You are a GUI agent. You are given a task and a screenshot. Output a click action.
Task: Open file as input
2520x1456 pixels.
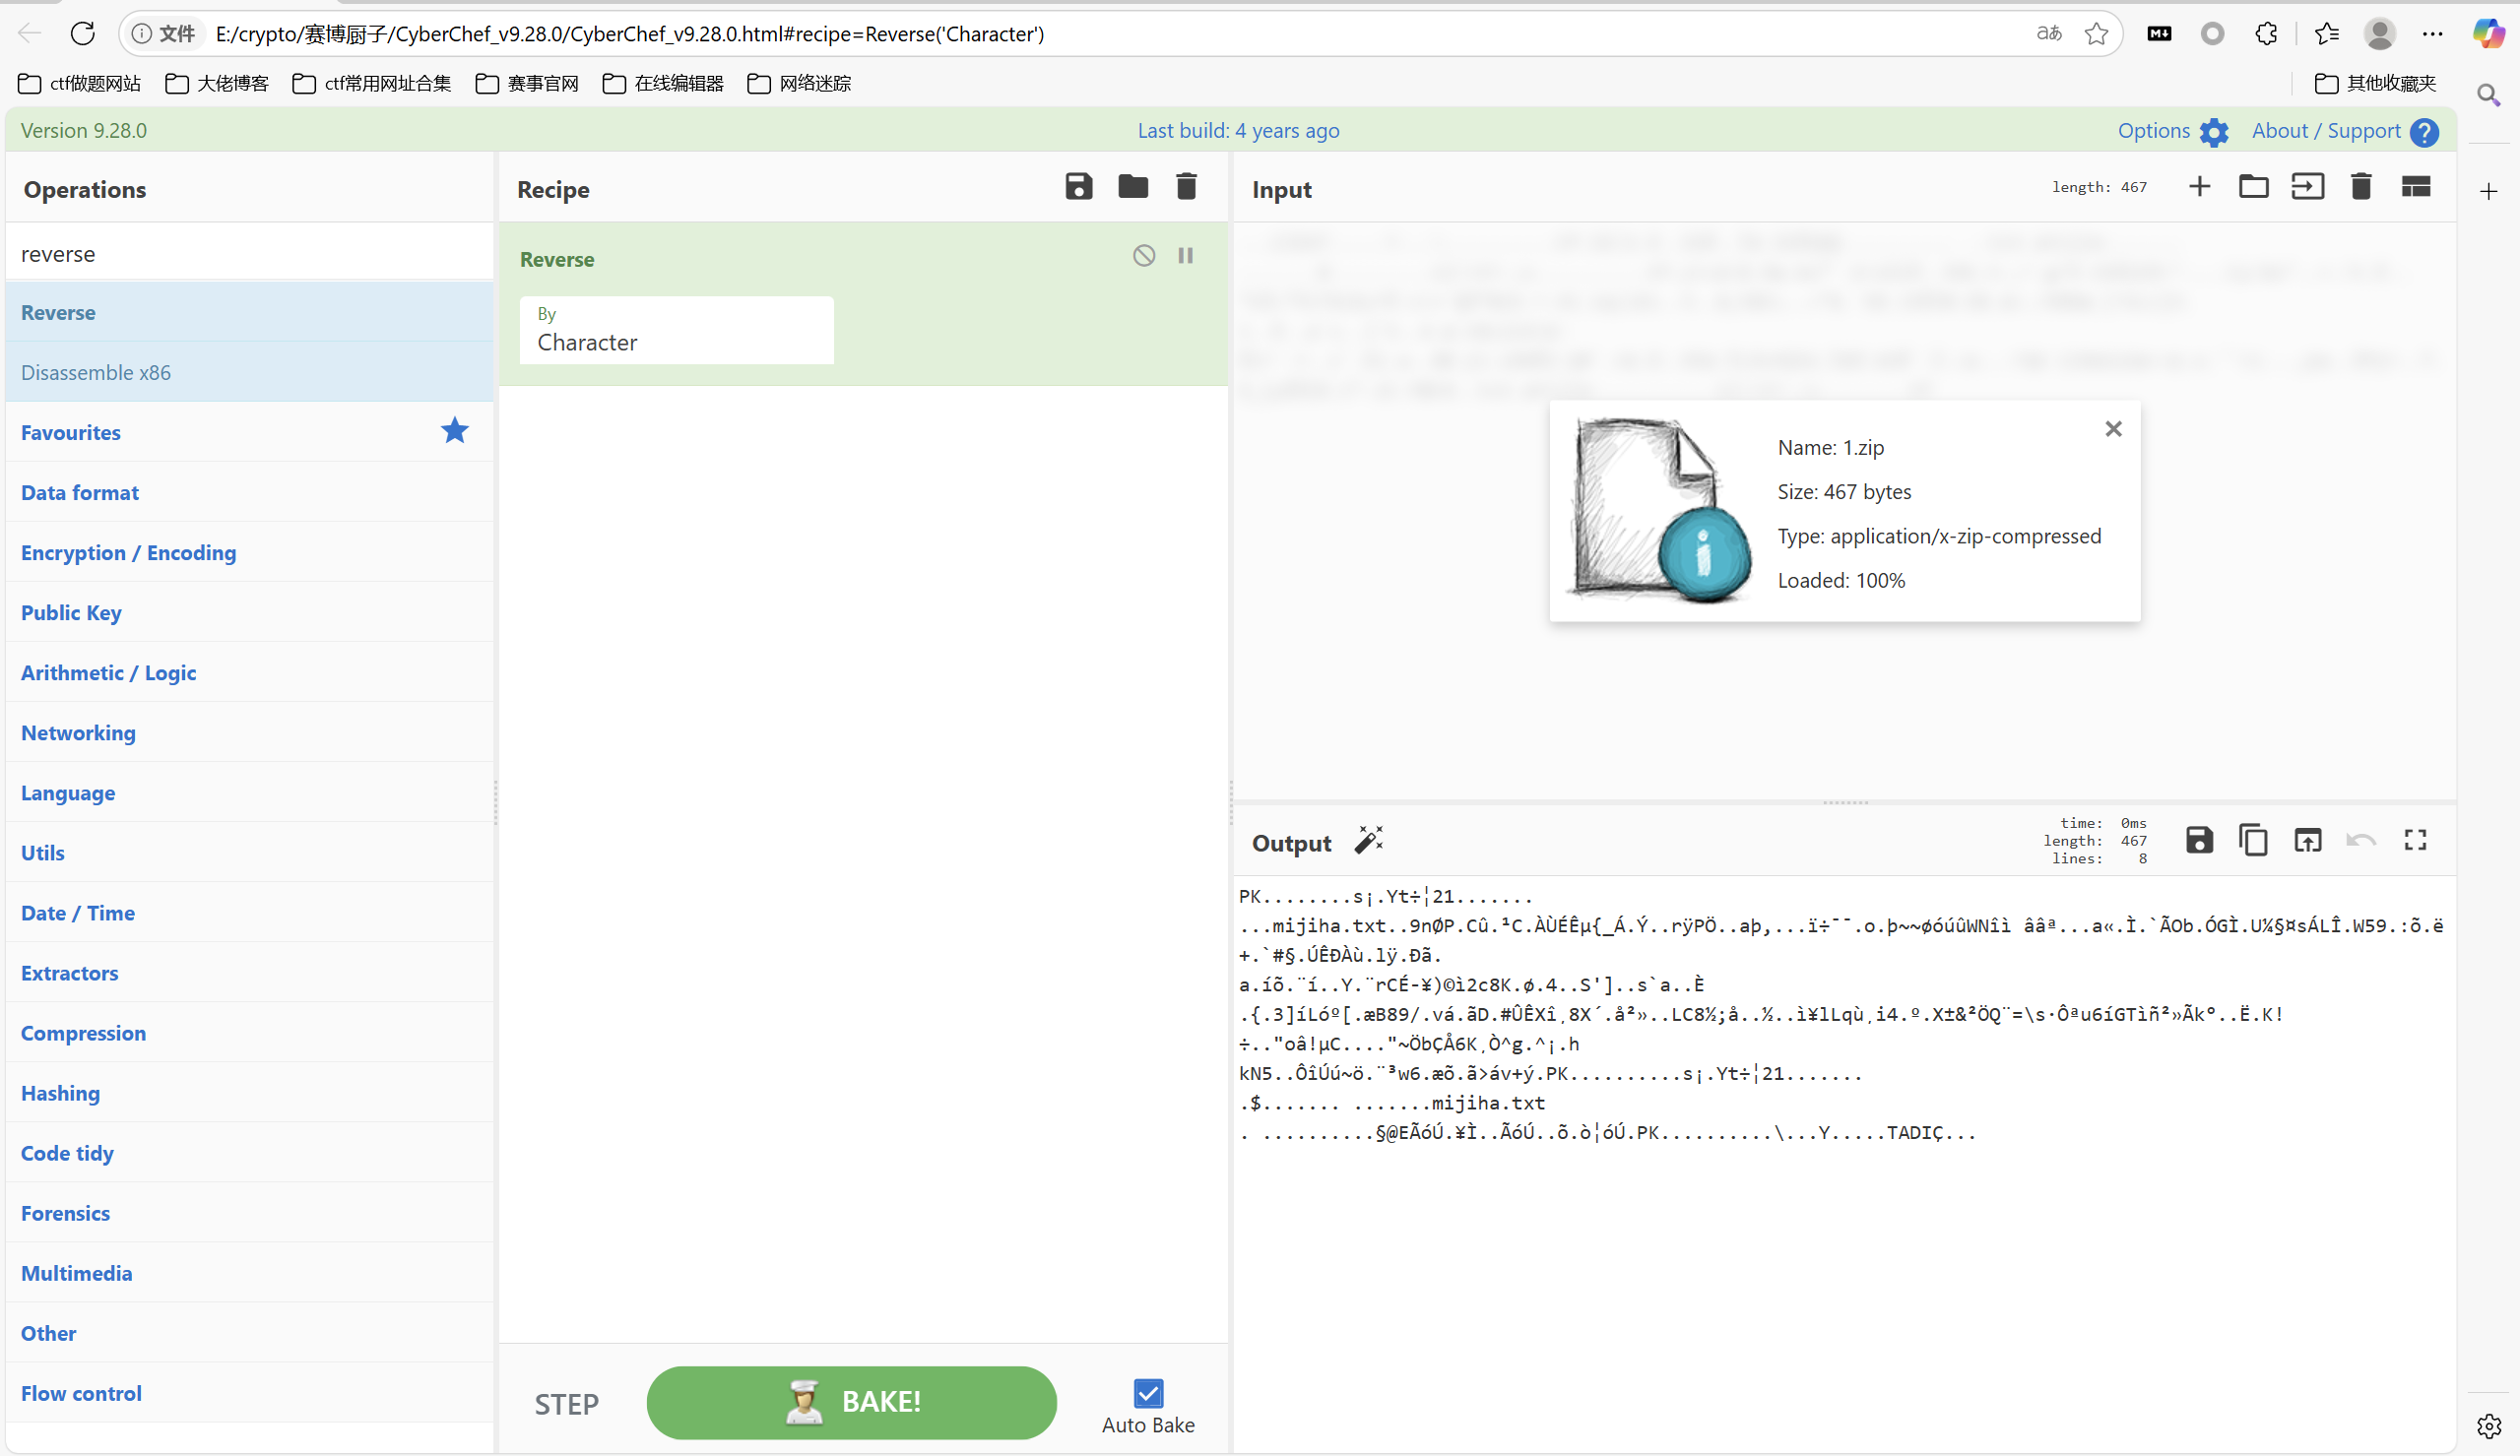2307,187
